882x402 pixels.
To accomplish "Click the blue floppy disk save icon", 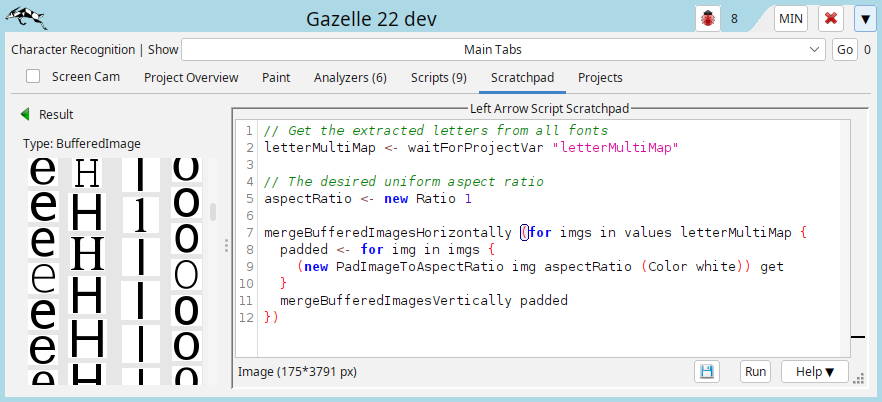I will pyautogui.click(x=707, y=372).
